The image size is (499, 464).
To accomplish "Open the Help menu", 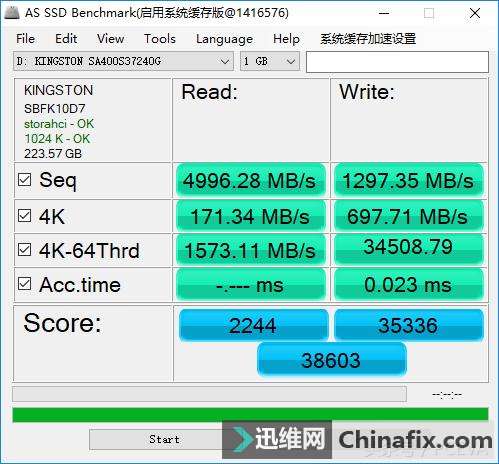I will point(286,39).
